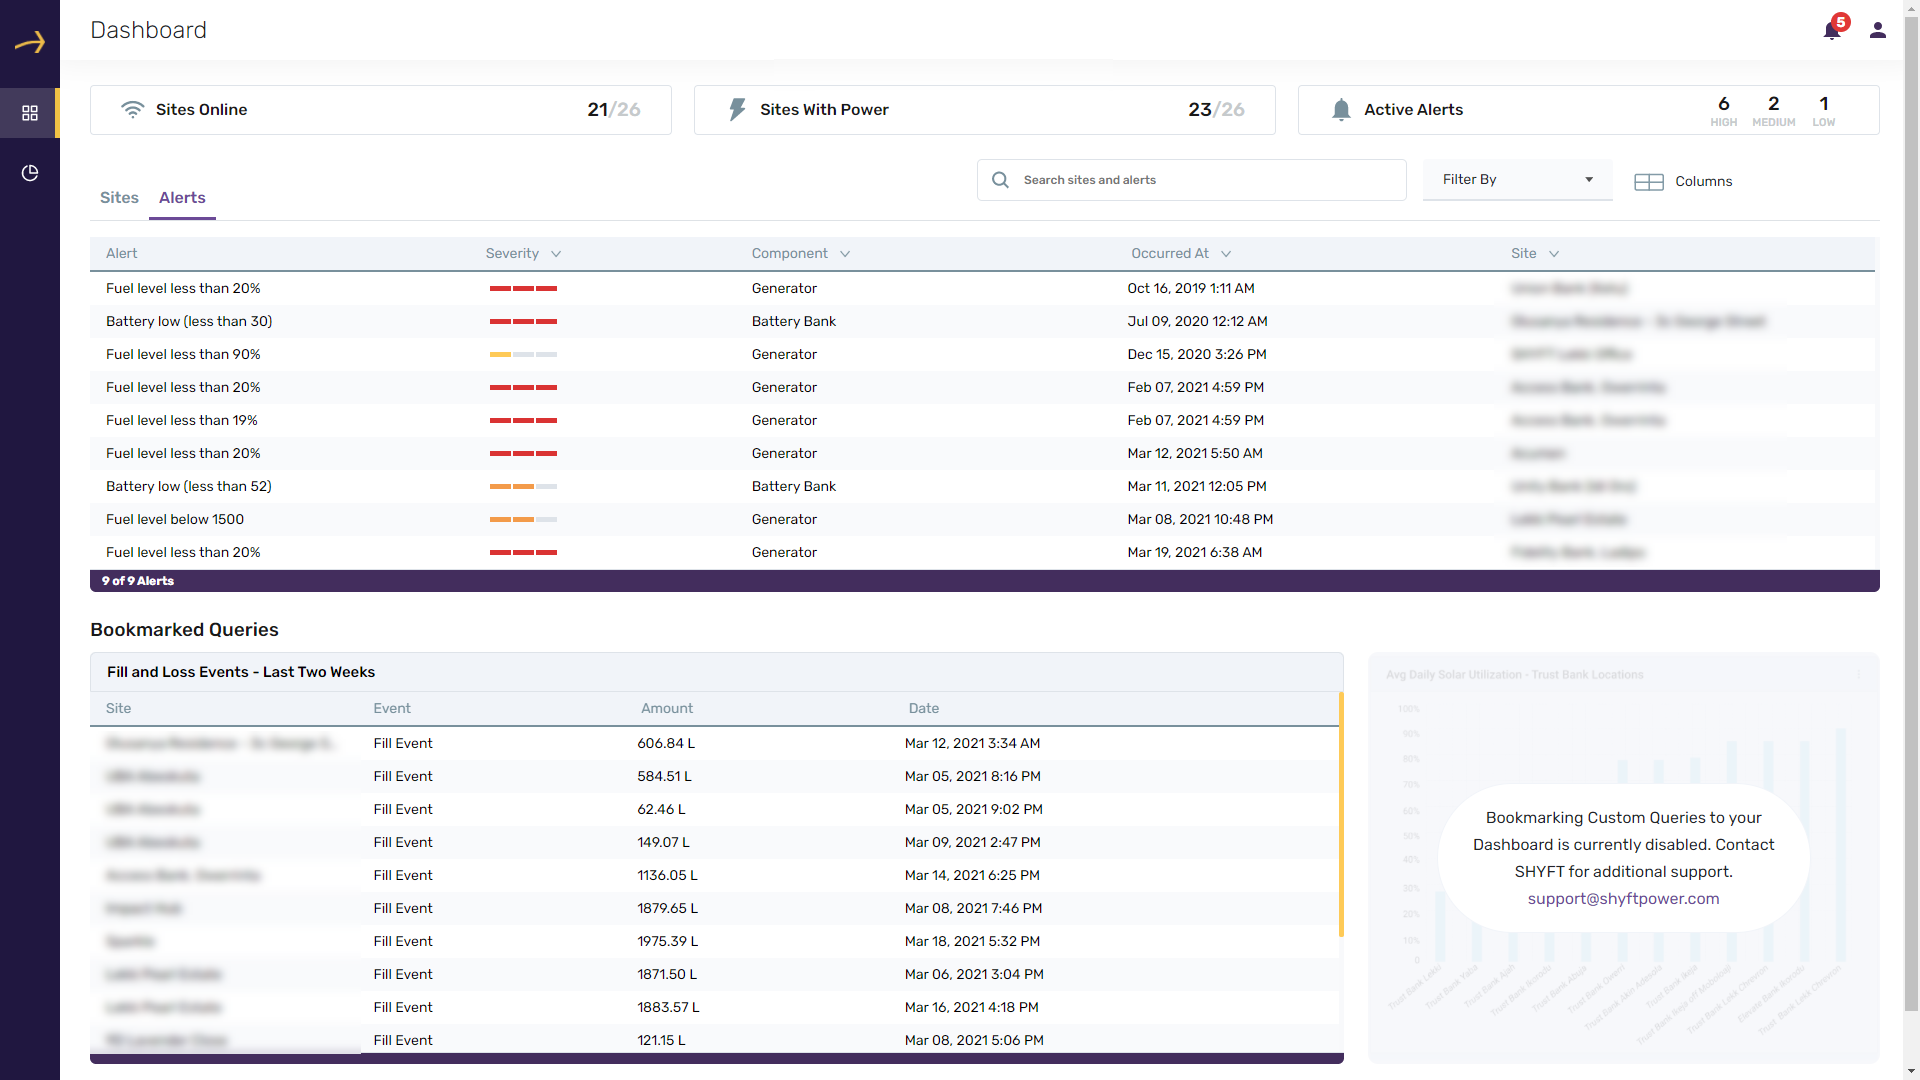The height and width of the screenshot is (1080, 1920).
Task: Click the Sites With Power lightning icon
Action: coord(737,109)
